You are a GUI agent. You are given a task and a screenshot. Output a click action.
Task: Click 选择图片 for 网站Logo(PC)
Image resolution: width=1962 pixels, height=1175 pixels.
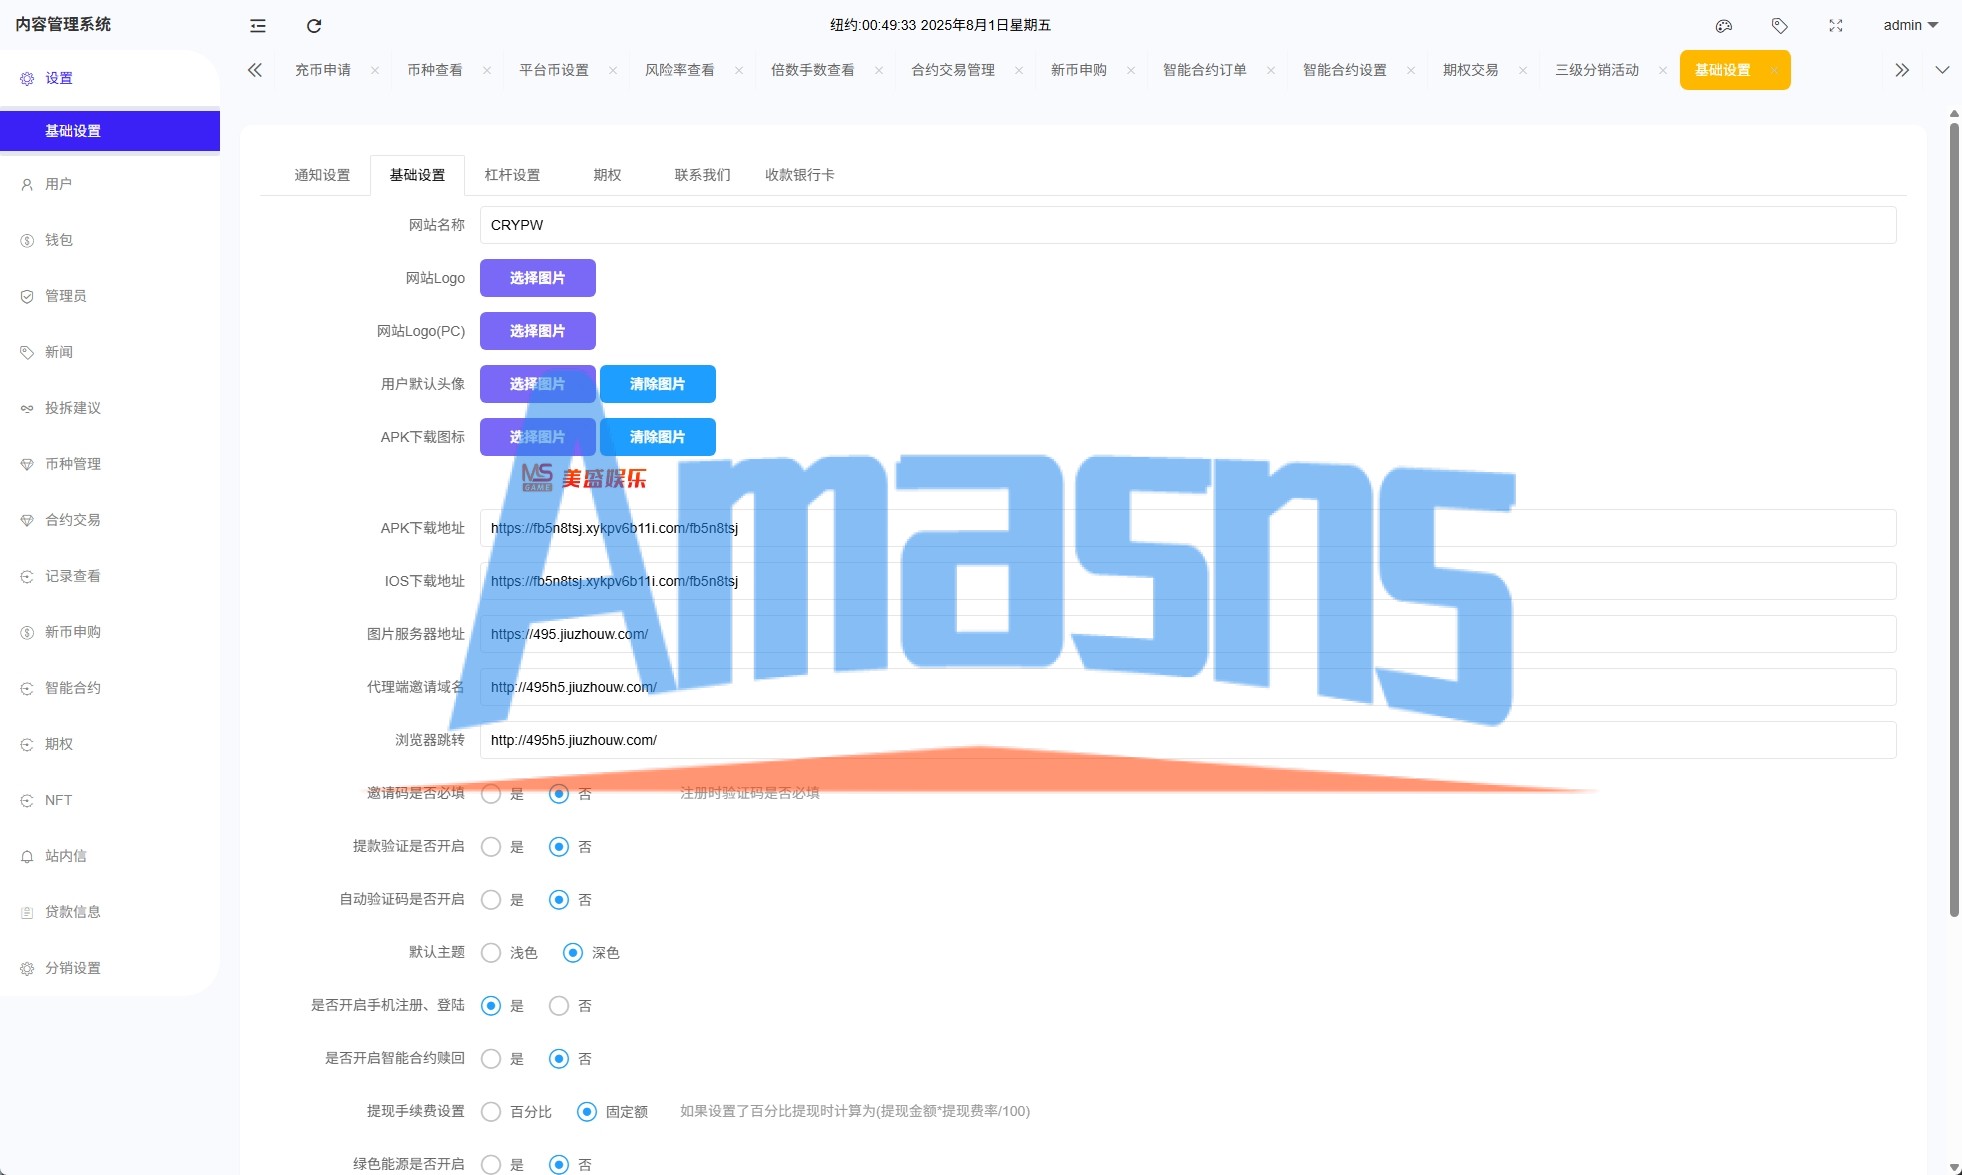click(538, 331)
